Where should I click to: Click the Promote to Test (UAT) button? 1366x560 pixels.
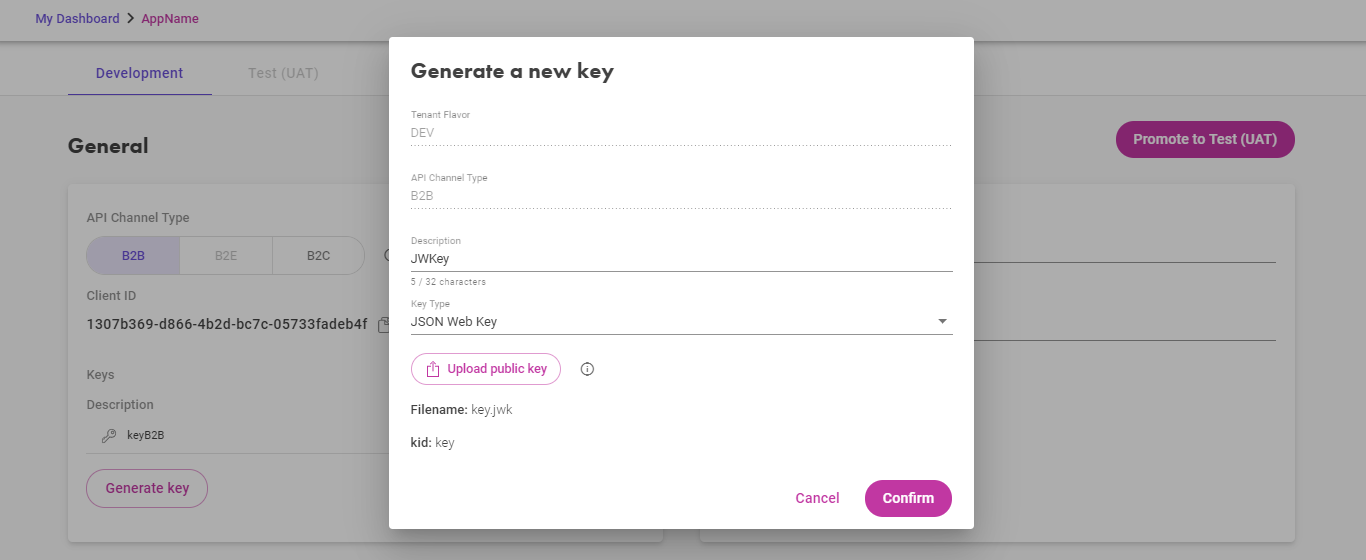click(x=1205, y=140)
